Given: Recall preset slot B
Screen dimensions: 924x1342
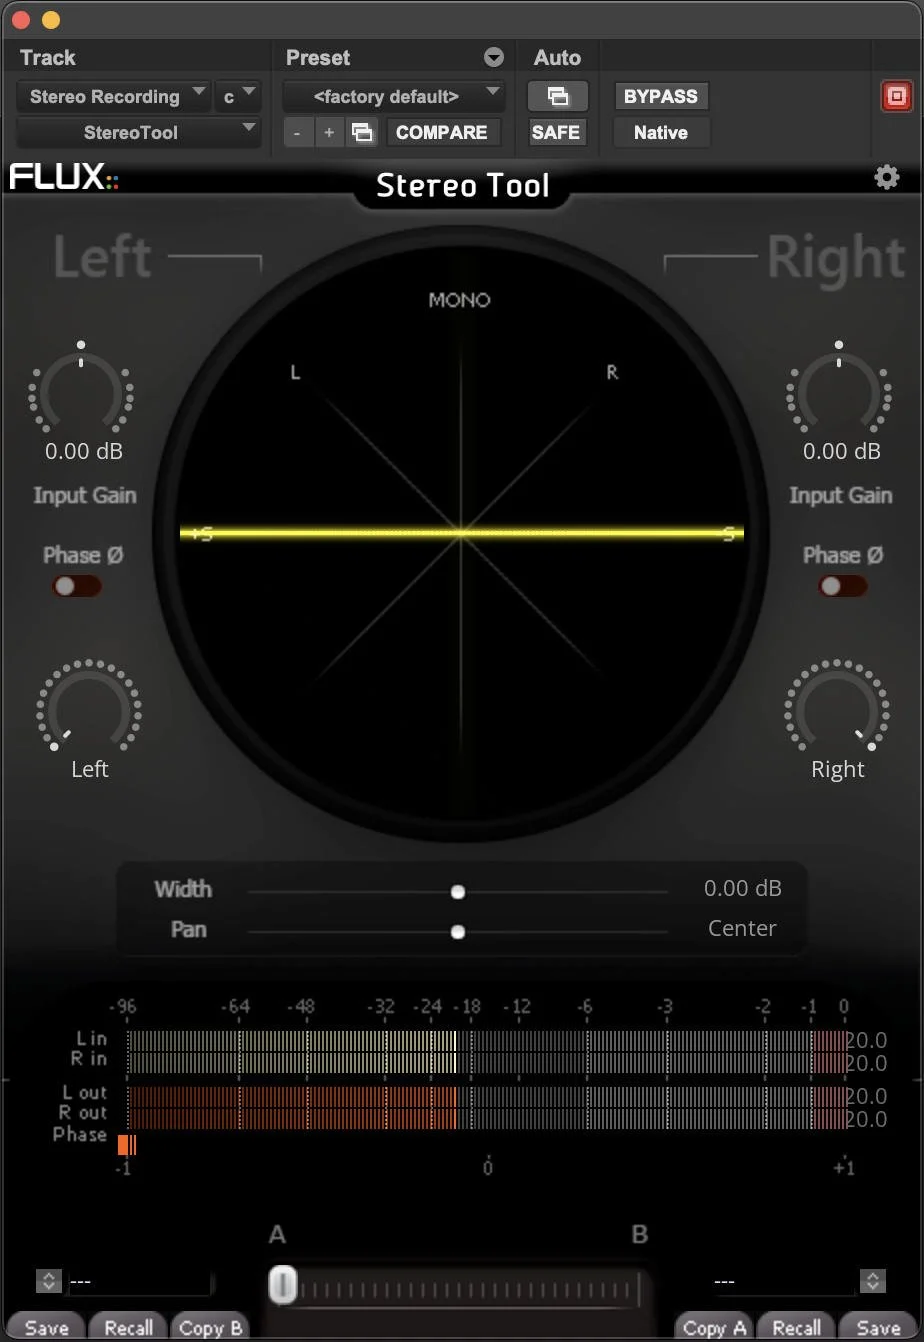Looking at the screenshot, I should coord(797,1327).
